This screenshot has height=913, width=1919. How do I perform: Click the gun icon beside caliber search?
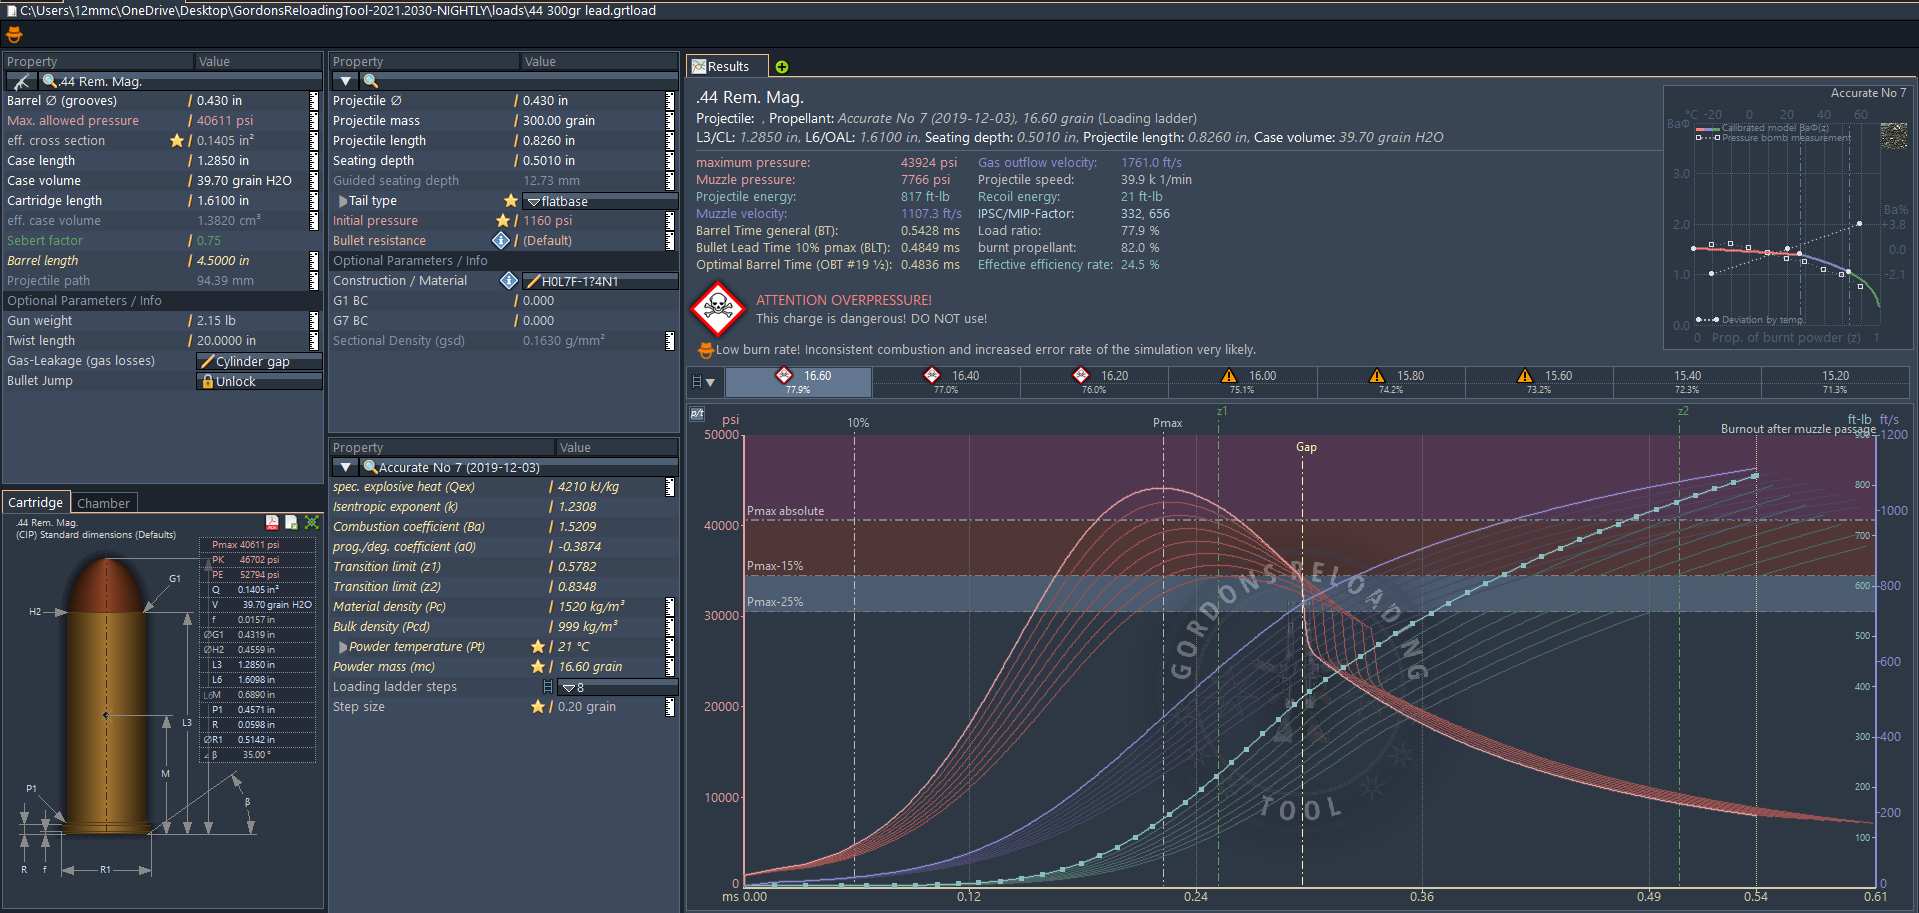coord(21,81)
